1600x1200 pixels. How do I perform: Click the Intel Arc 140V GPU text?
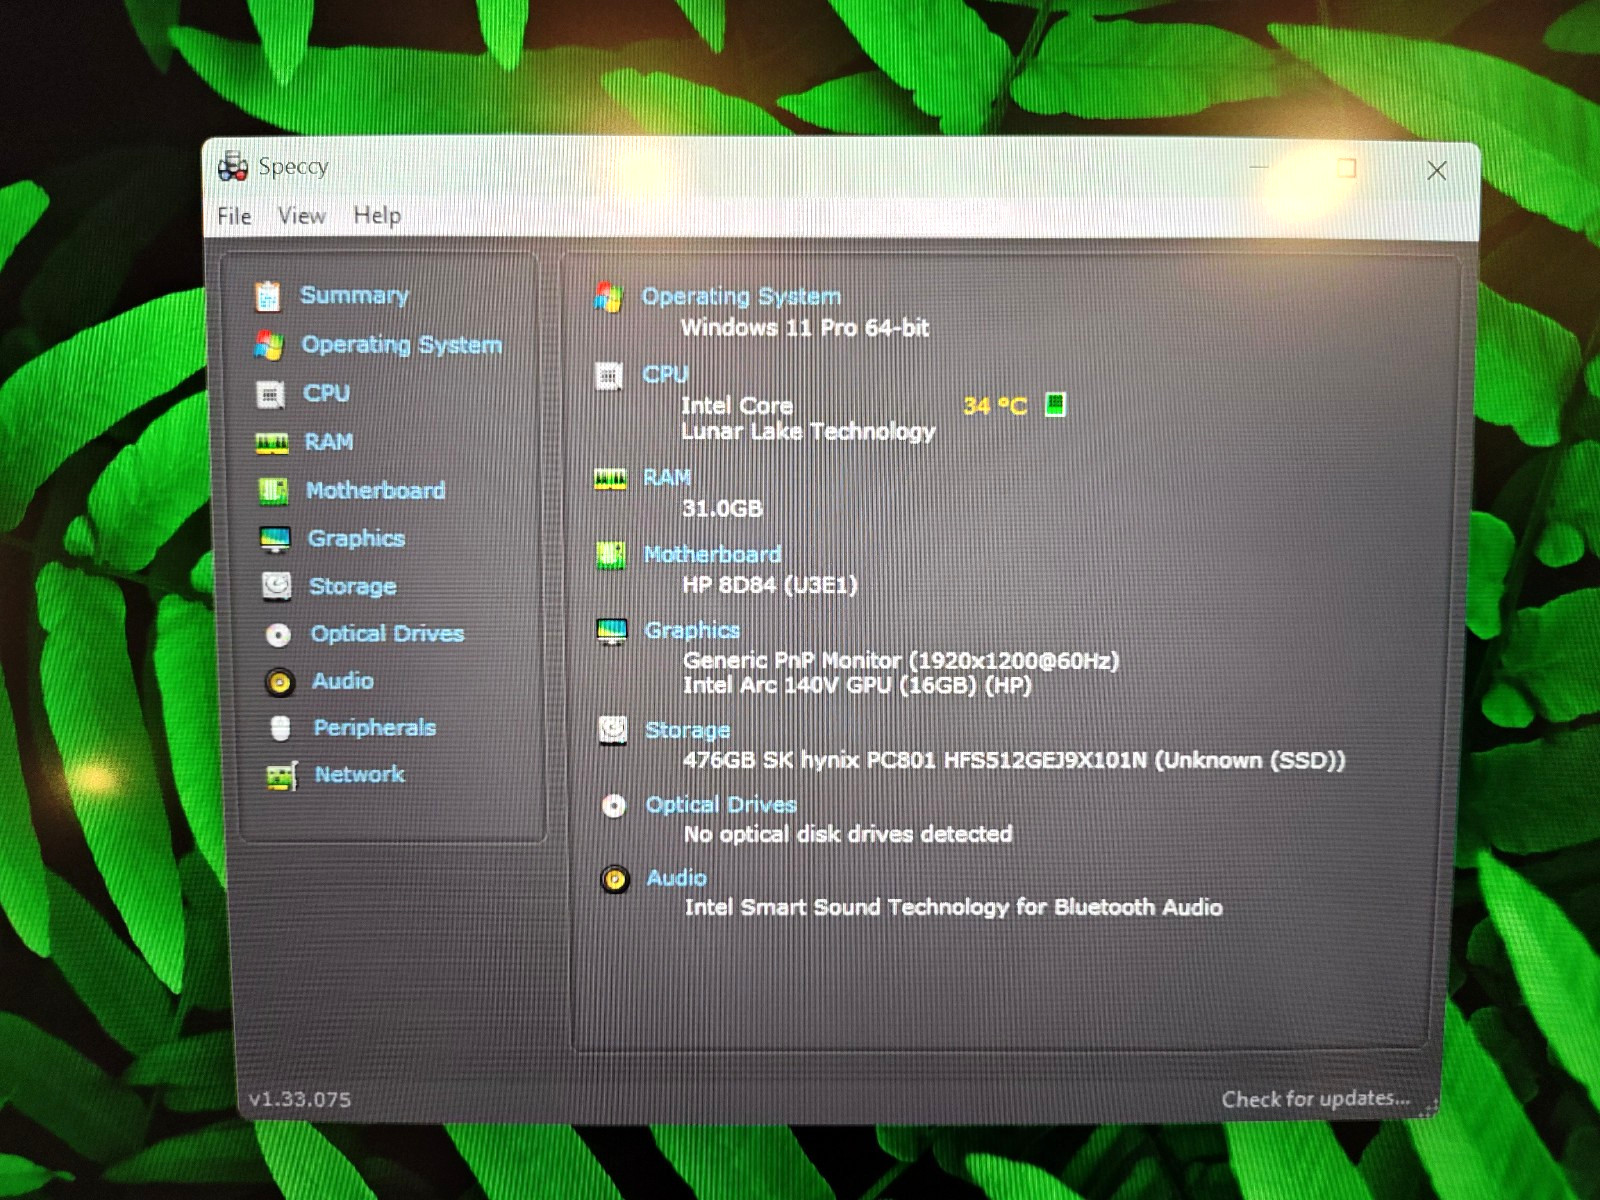pyautogui.click(x=857, y=686)
